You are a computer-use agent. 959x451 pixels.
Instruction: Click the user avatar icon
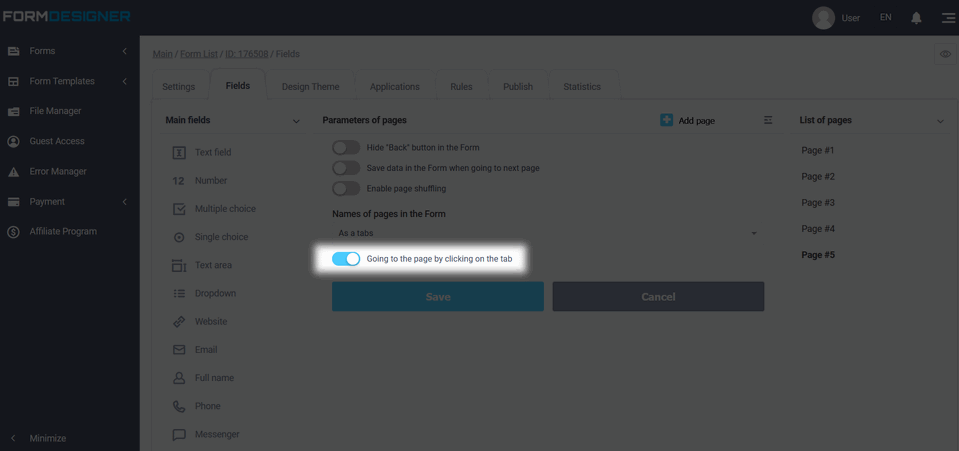[x=823, y=18]
